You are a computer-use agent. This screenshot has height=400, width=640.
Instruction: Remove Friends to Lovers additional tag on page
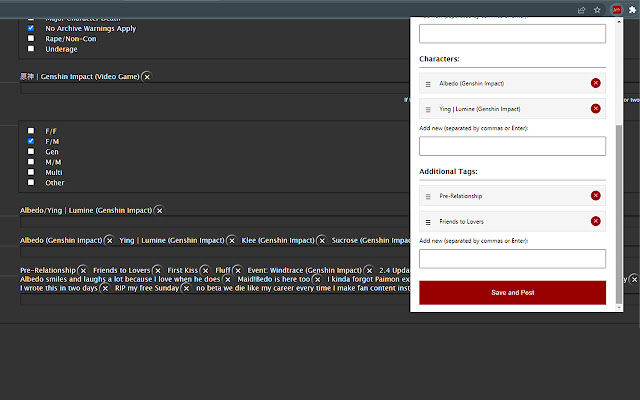point(157,270)
